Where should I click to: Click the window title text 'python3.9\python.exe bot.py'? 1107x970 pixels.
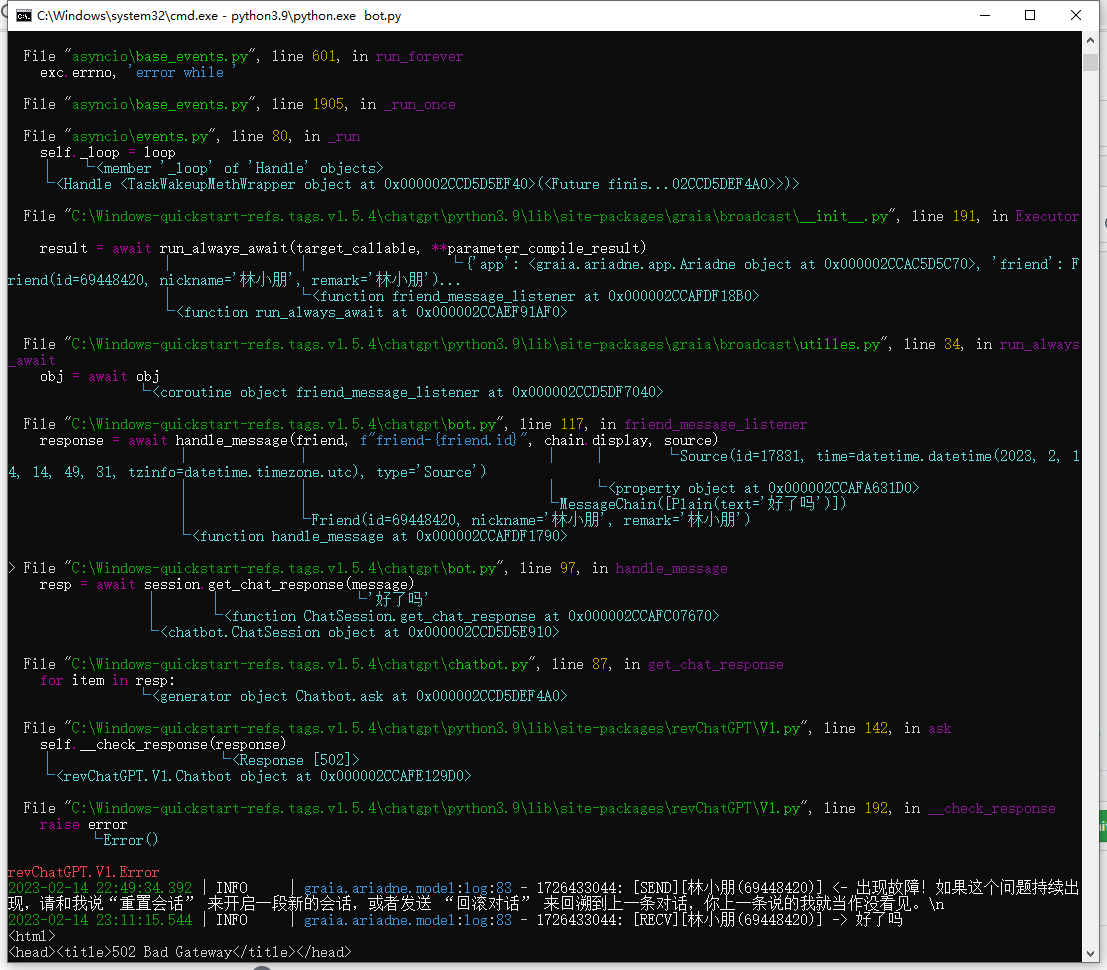tap(316, 16)
